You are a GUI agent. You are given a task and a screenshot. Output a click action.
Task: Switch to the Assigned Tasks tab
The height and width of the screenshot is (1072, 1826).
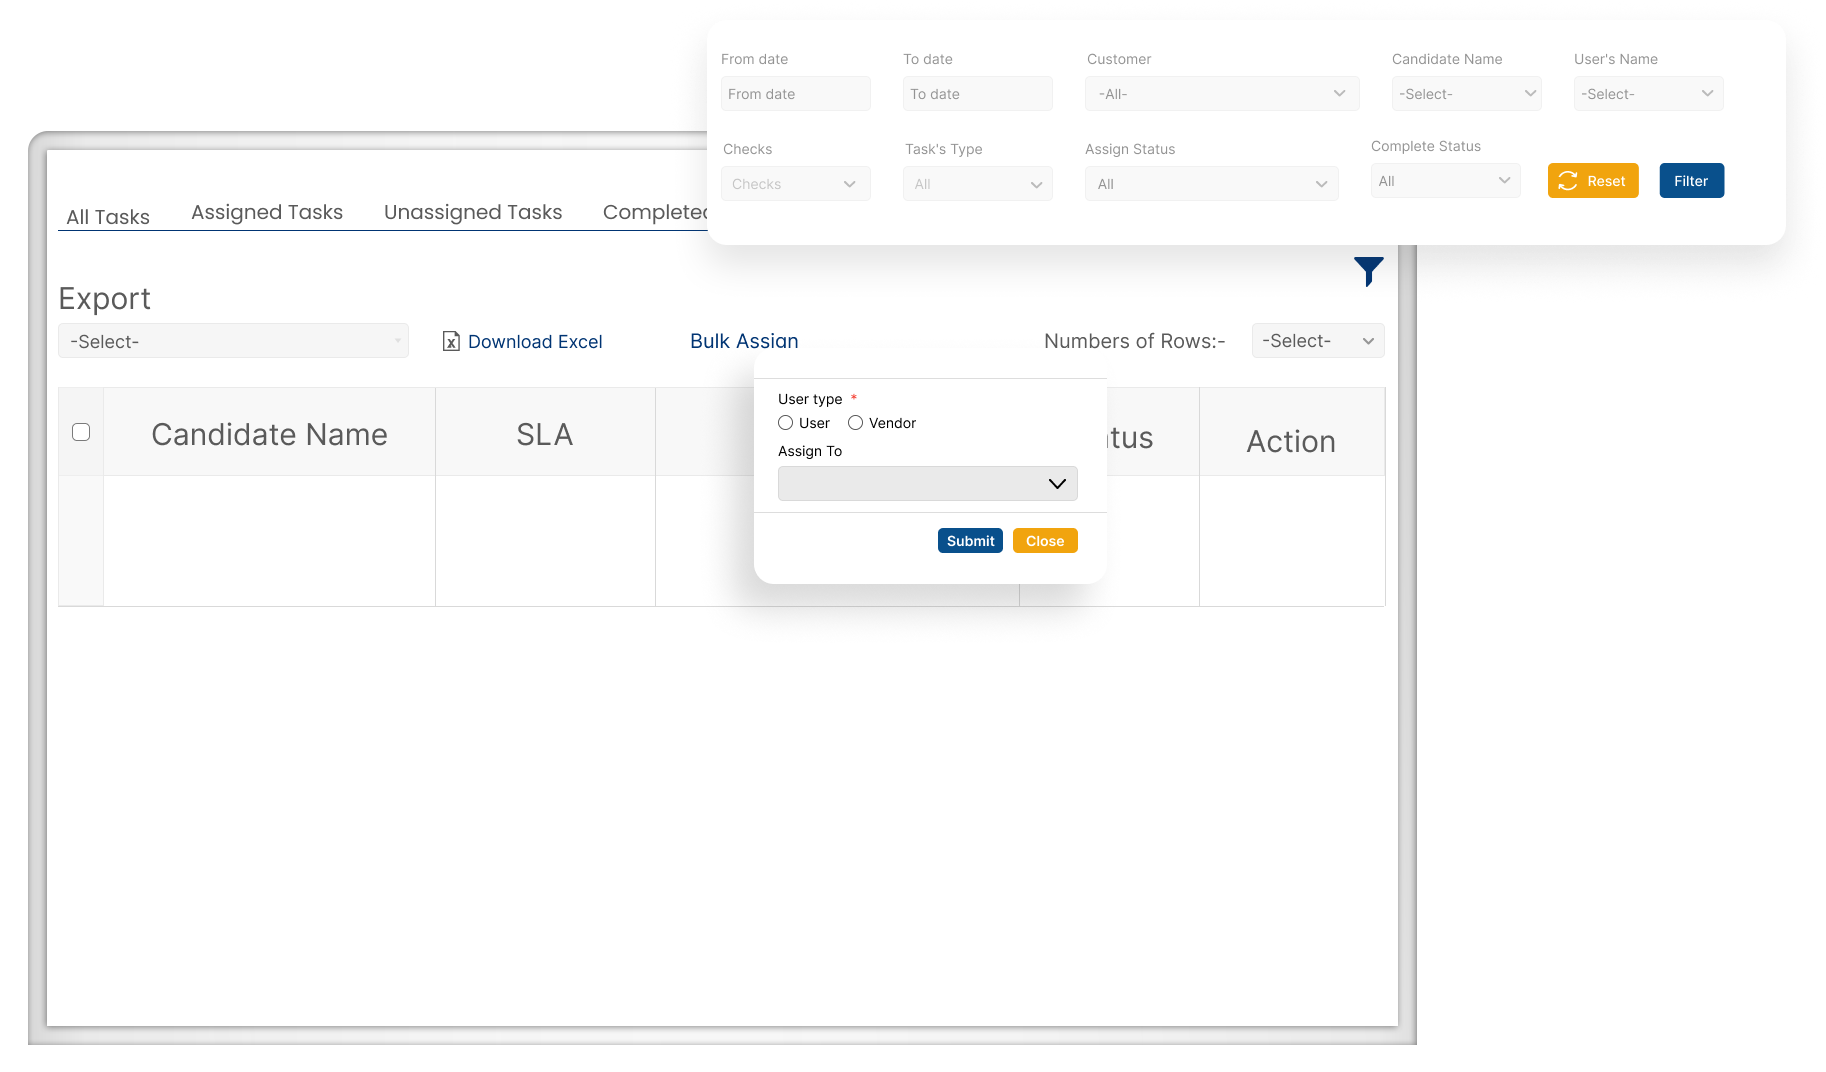[267, 212]
